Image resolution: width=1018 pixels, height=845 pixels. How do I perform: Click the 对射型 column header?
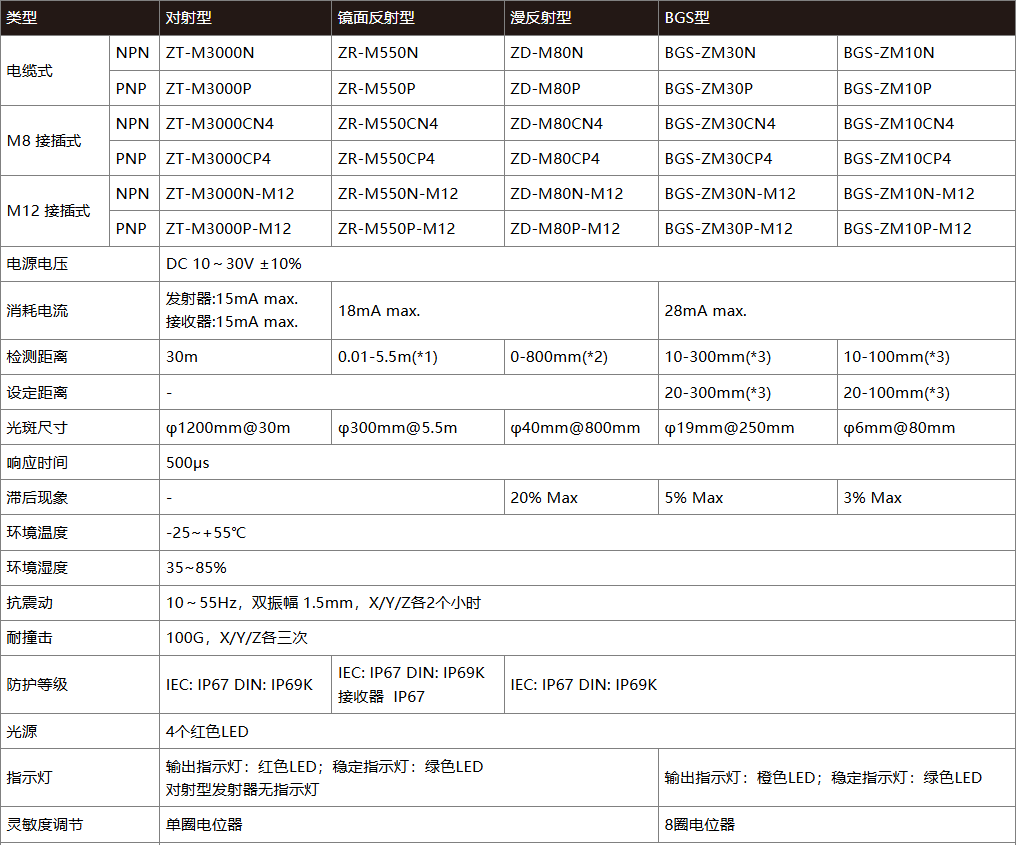[189, 18]
